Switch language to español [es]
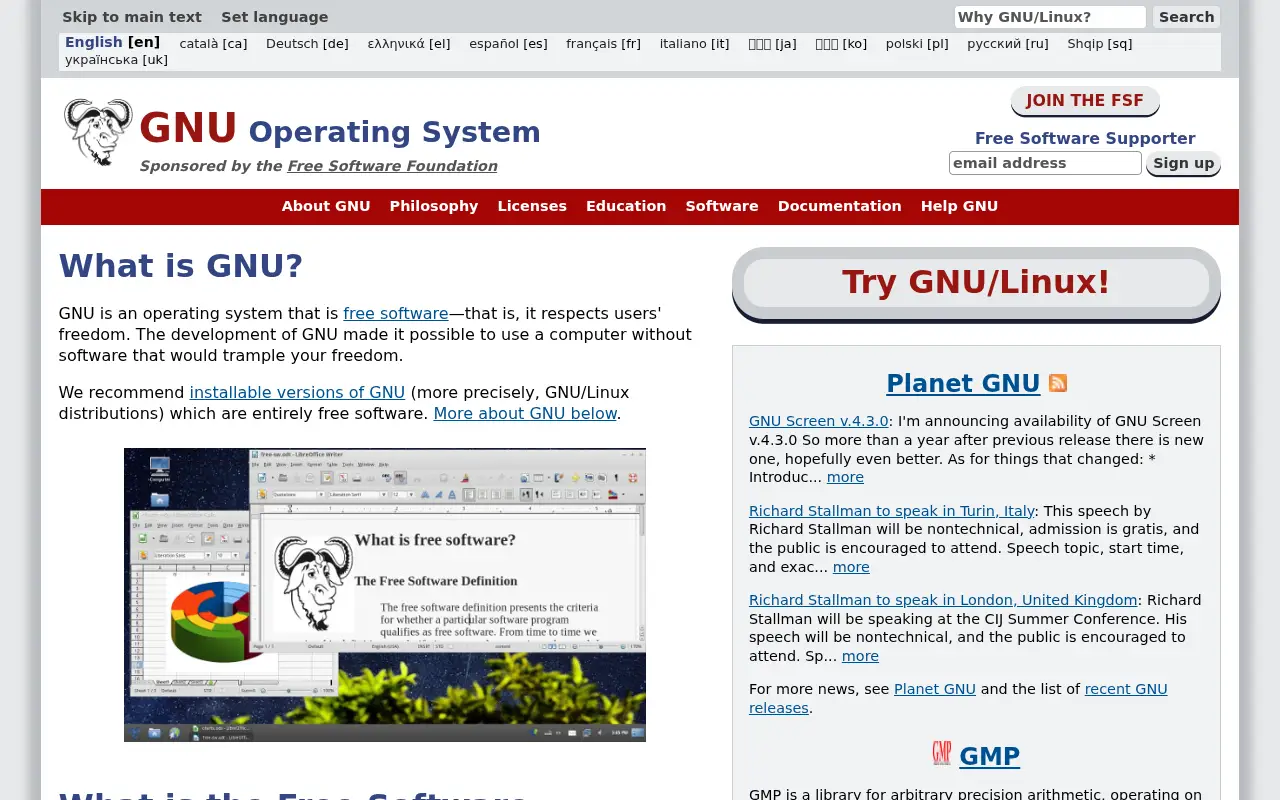The image size is (1280, 800). pyautogui.click(x=508, y=44)
